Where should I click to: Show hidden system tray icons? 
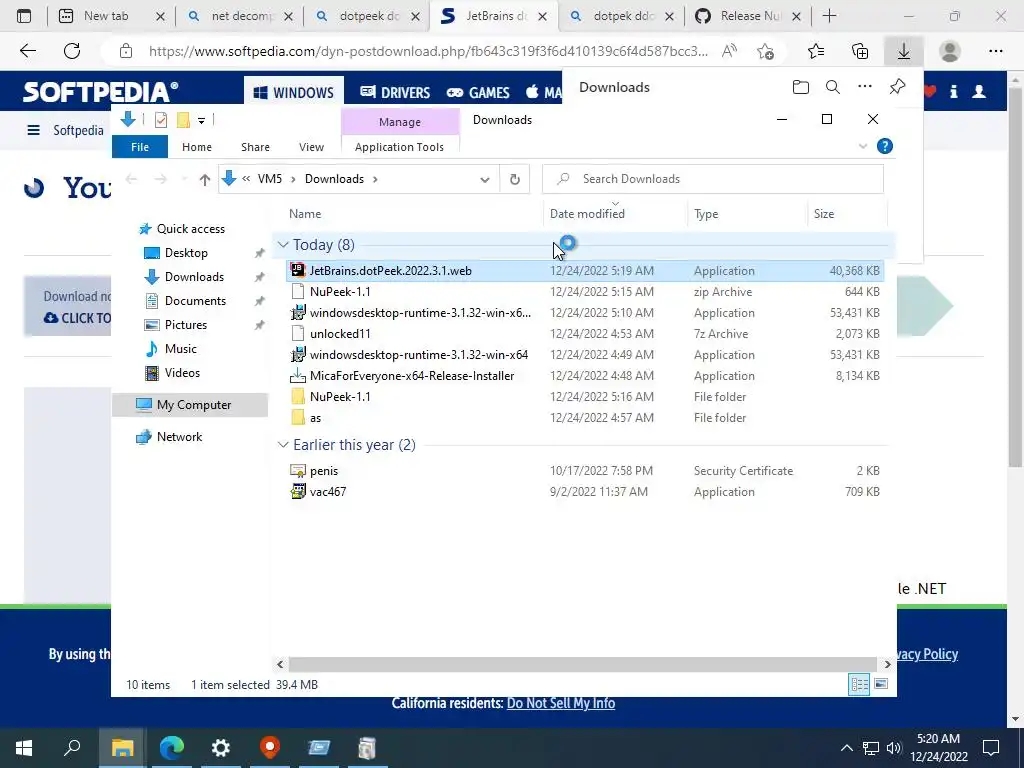pos(846,748)
